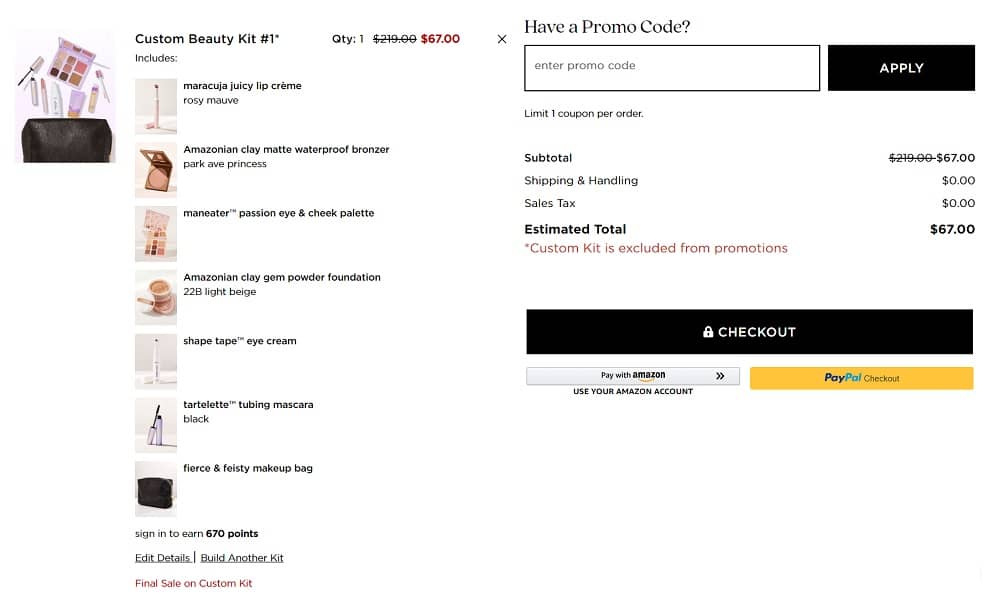This screenshot has width=989, height=600.
Task: Click the Custom Beauty Kit #1 title
Action: [x=207, y=39]
